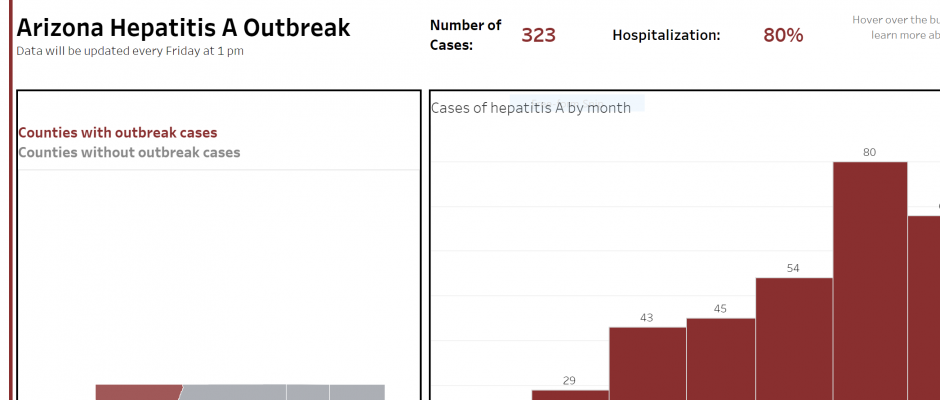Image resolution: width=940 pixels, height=400 pixels.
Task: Select the widest gray county on map
Action: pos(235,392)
